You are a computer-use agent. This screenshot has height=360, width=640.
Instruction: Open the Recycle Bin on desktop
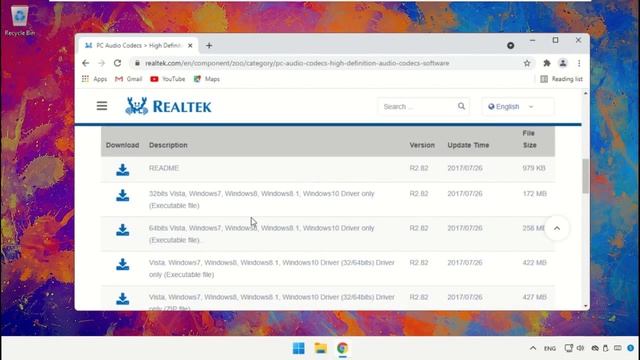pyautogui.click(x=20, y=21)
